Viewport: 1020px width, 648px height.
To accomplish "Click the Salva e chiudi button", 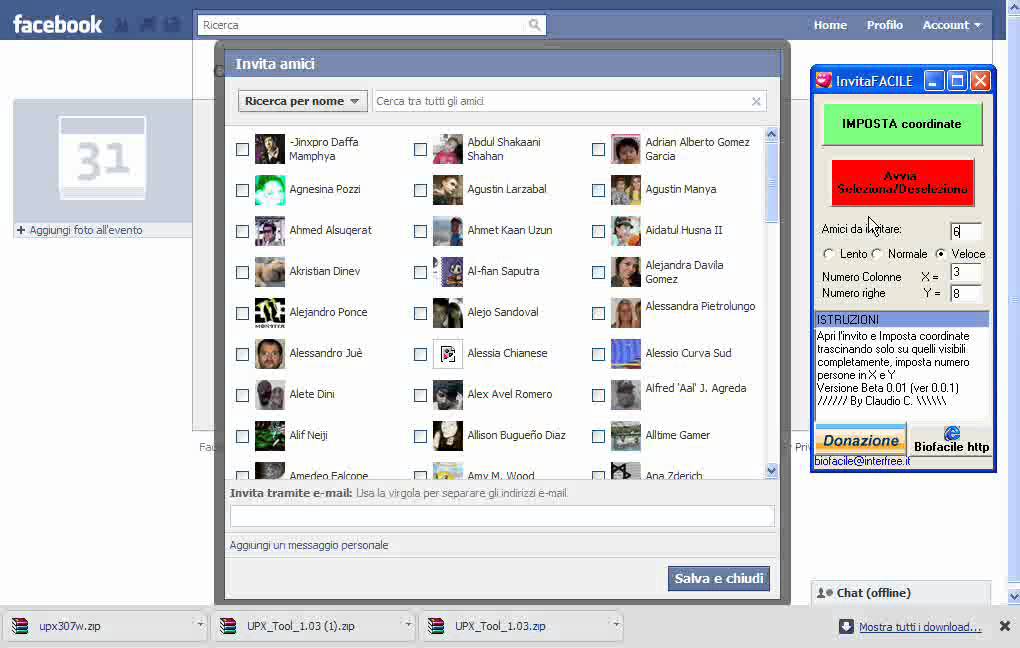I will click(719, 578).
